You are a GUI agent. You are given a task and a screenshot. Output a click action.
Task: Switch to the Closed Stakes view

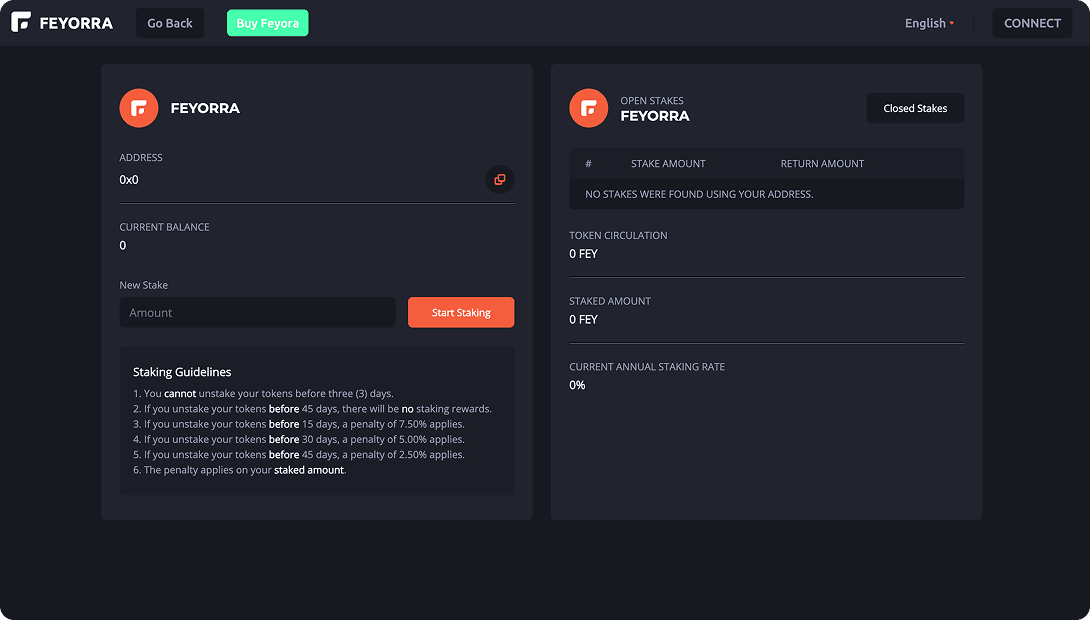coord(915,108)
